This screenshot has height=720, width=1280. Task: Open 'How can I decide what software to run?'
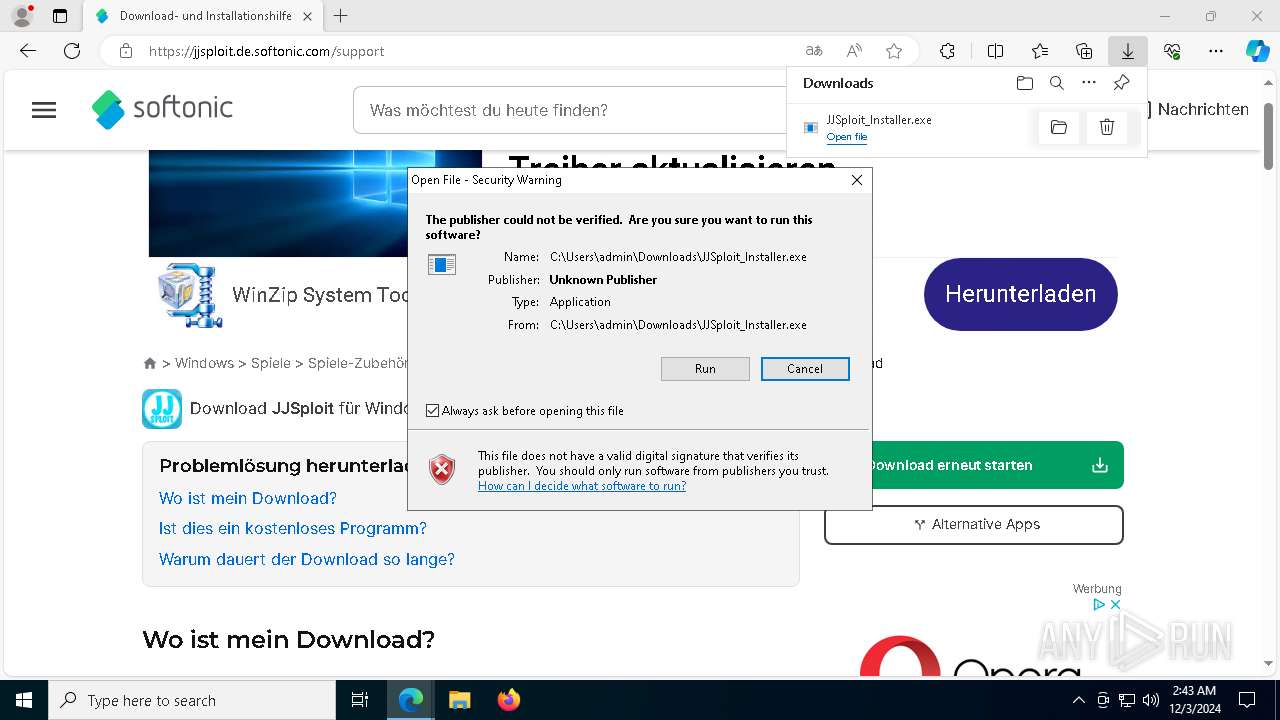582,486
